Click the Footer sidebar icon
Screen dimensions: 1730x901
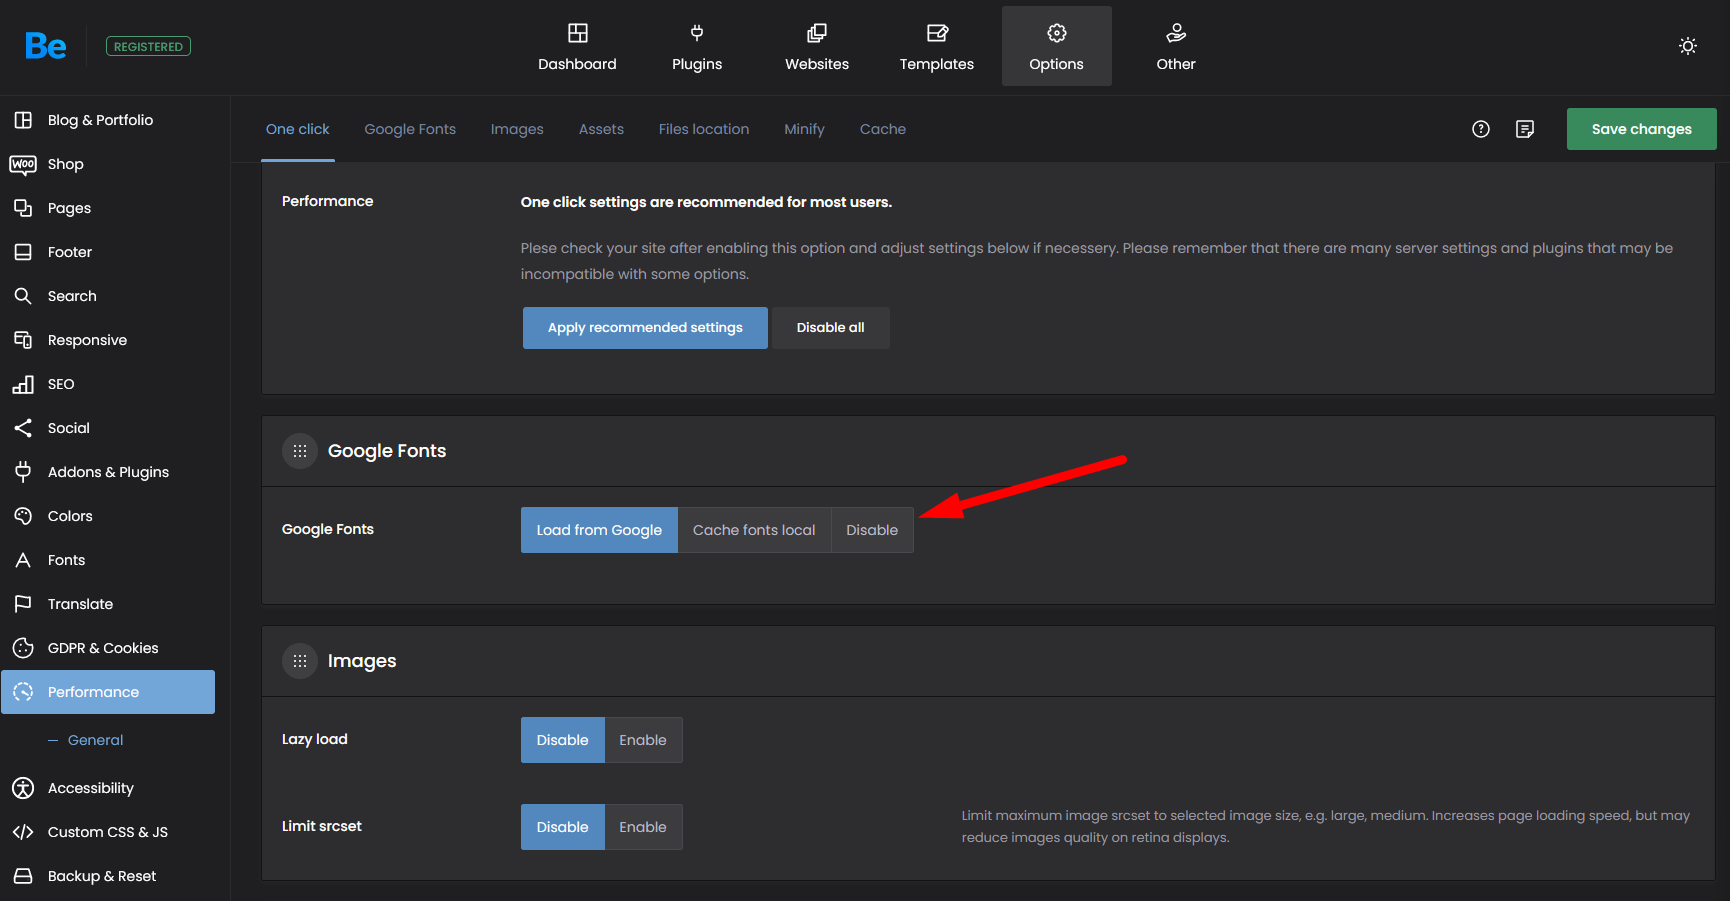point(23,252)
